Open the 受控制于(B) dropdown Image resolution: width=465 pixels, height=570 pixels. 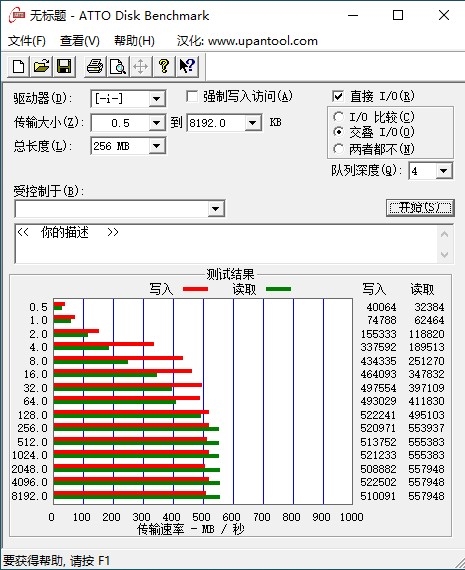point(216,209)
